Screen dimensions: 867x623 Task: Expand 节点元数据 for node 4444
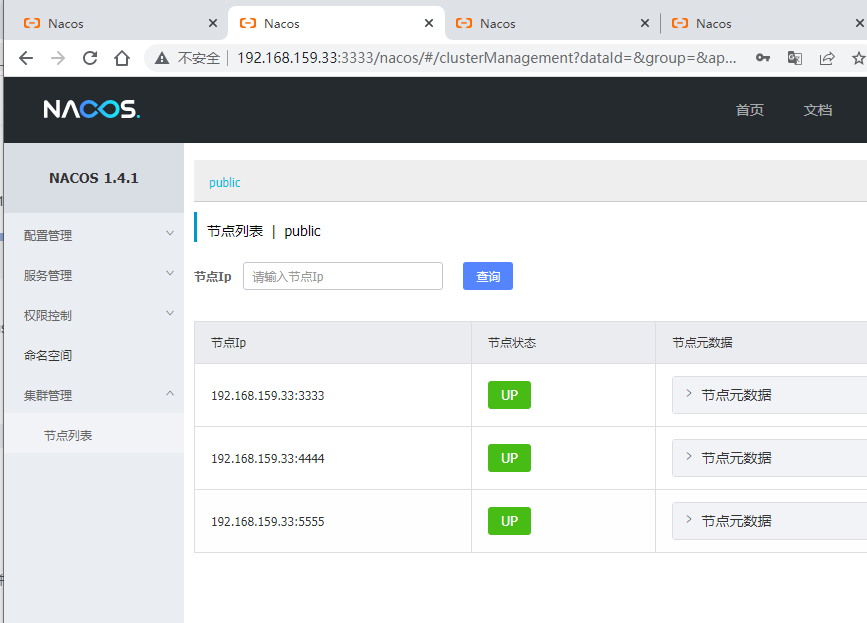coord(769,458)
